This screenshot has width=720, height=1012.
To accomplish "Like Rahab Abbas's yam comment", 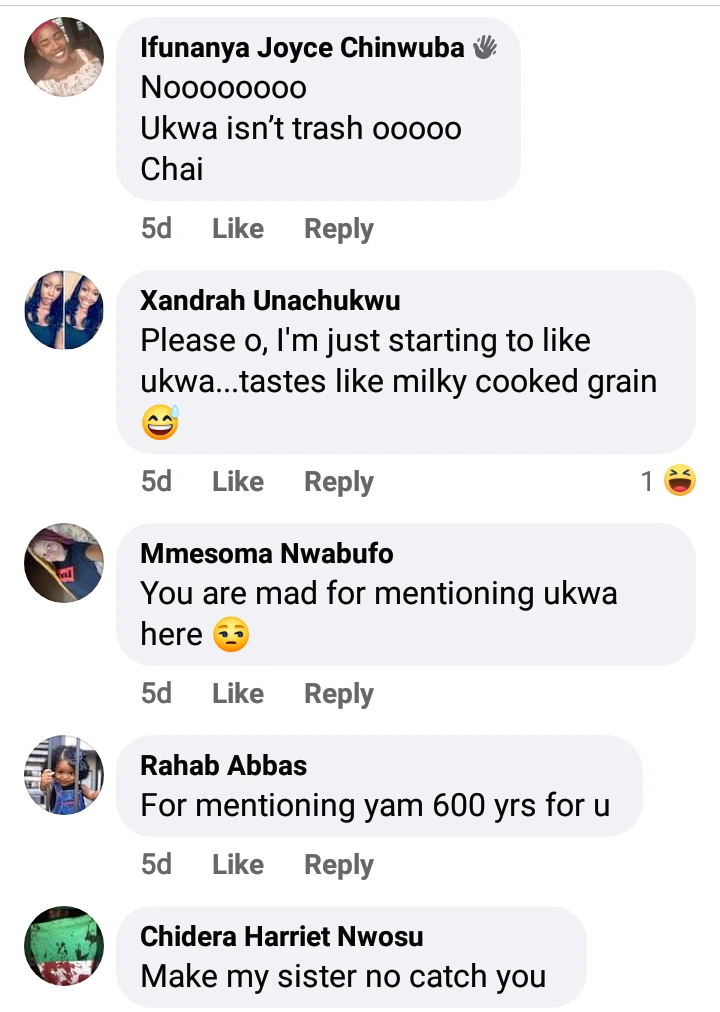I will click(238, 865).
